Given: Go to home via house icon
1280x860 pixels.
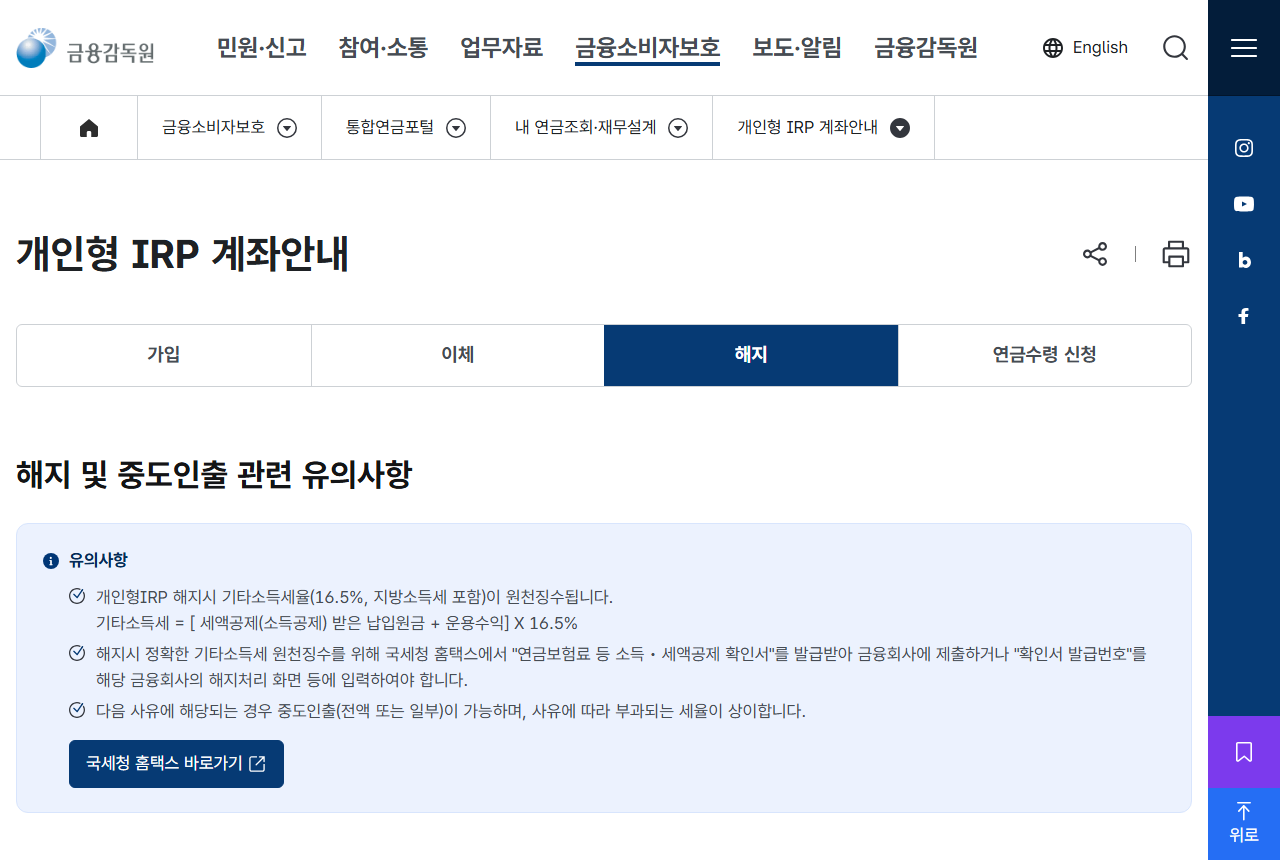Looking at the screenshot, I should (x=89, y=128).
